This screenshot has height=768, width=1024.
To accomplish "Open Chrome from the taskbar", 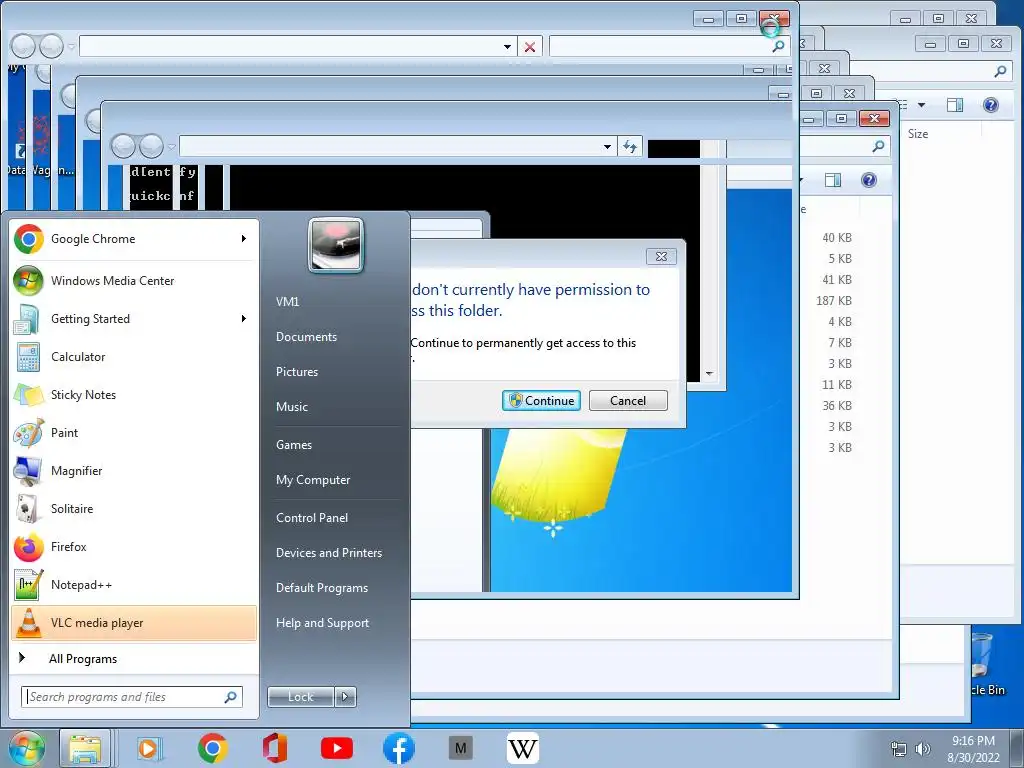I will coord(212,748).
